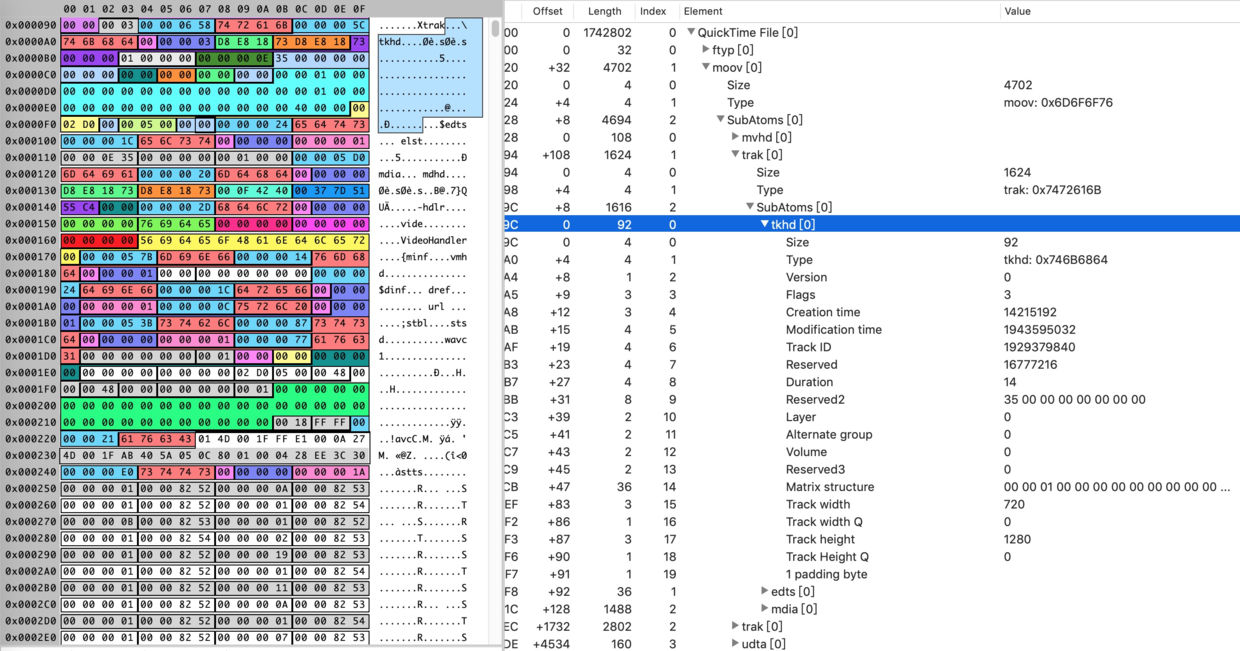Sort by the Offset column header
The width and height of the screenshot is (1240, 651).
(548, 11)
